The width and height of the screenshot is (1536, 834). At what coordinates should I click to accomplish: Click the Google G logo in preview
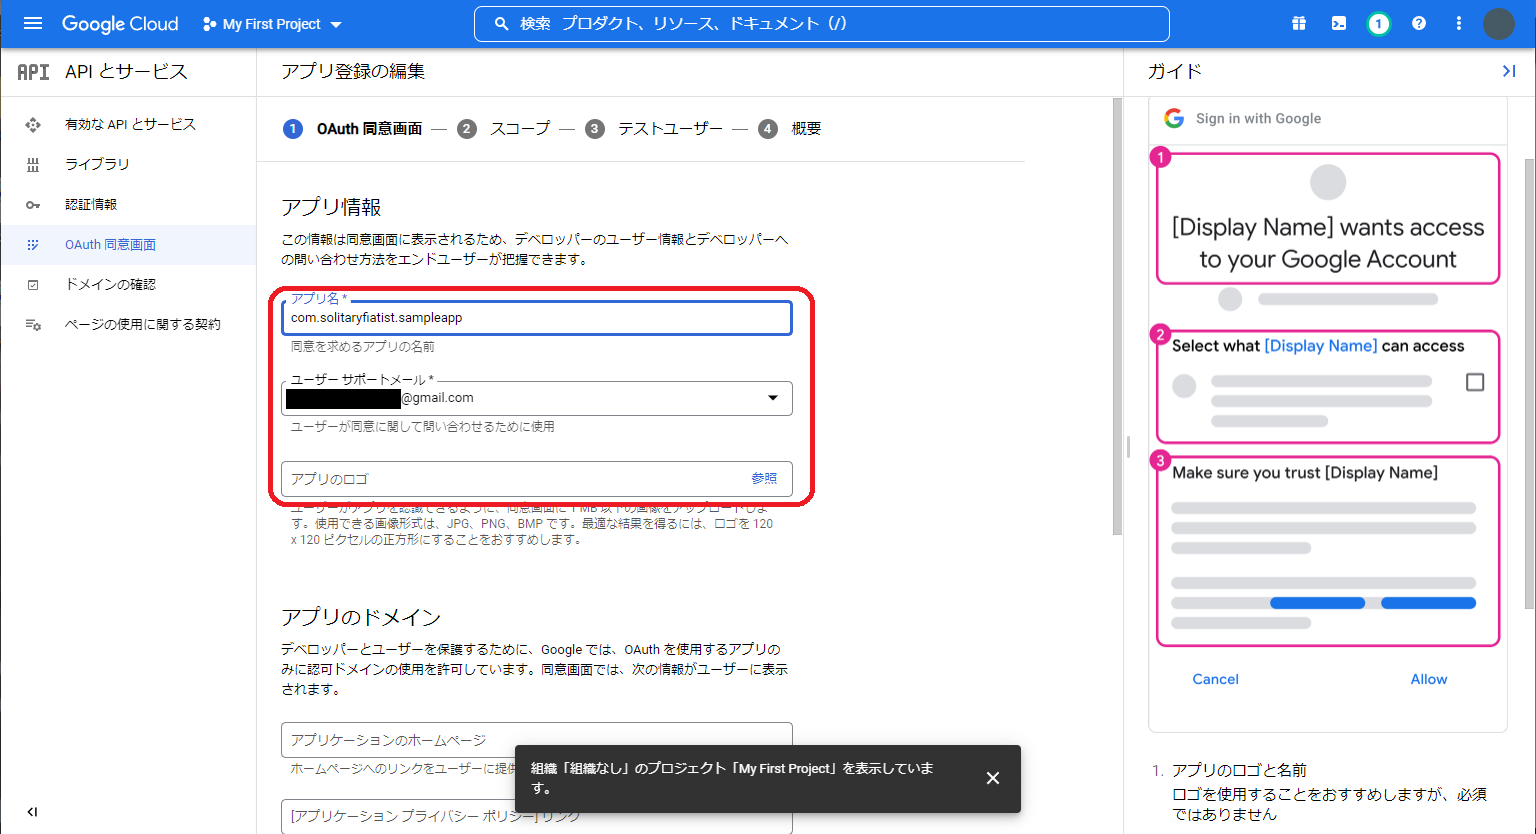click(1174, 118)
